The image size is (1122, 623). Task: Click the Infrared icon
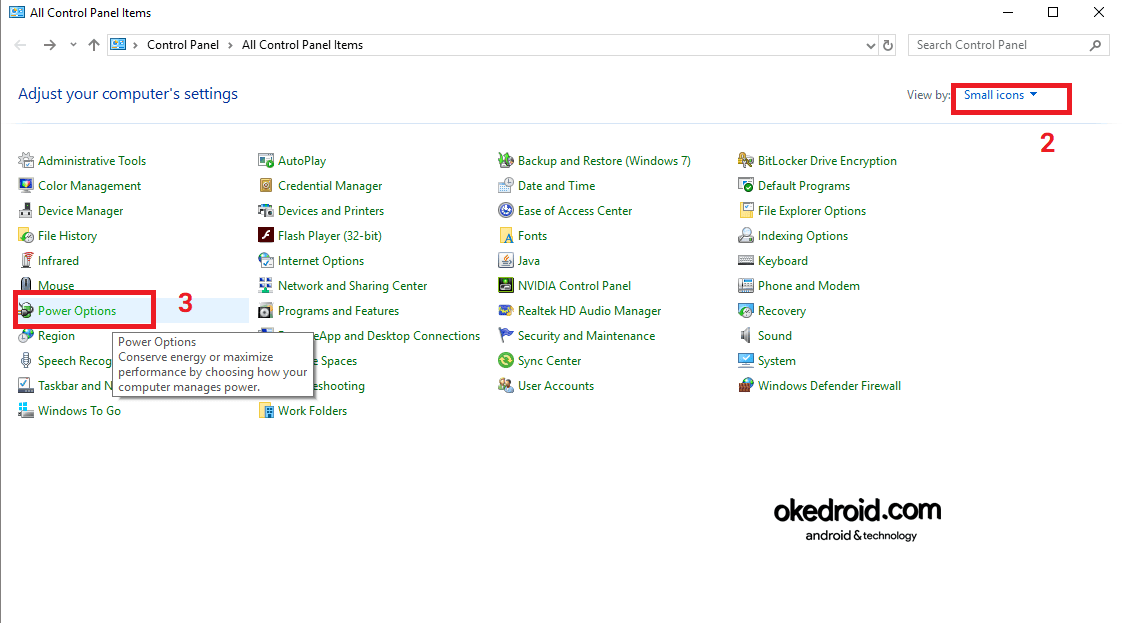pyautogui.click(x=26, y=260)
